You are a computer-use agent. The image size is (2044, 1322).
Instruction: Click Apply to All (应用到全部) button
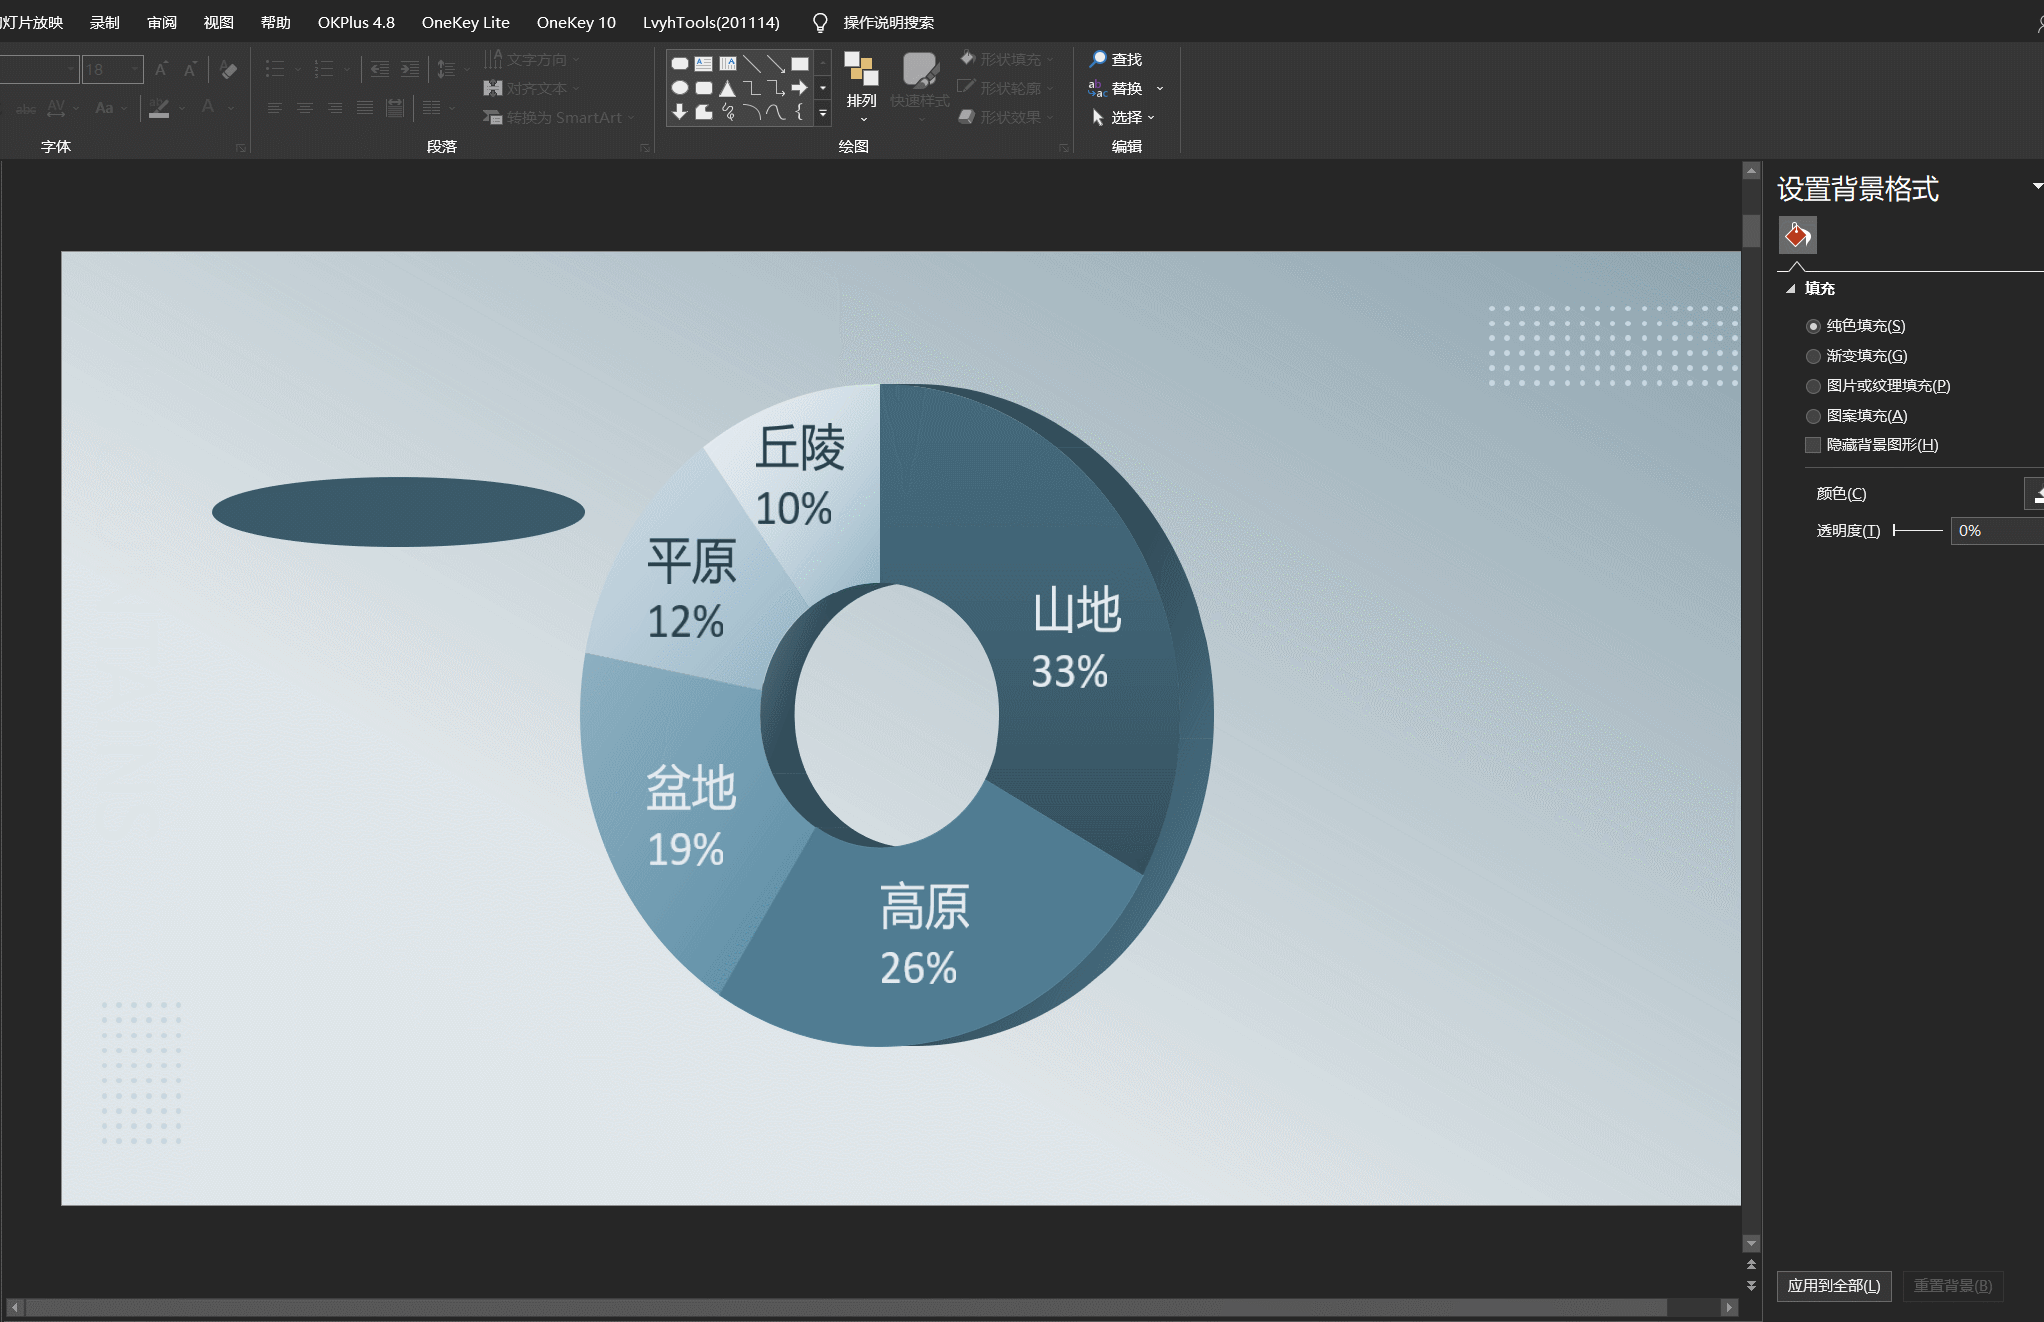click(1833, 1285)
